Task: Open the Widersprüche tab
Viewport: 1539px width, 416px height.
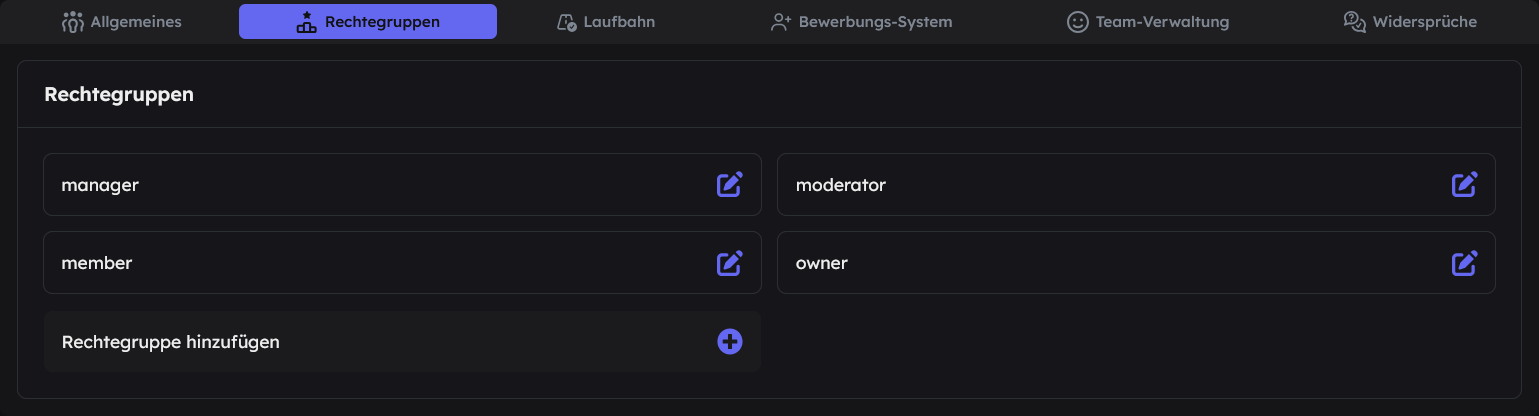Action: tap(1410, 21)
